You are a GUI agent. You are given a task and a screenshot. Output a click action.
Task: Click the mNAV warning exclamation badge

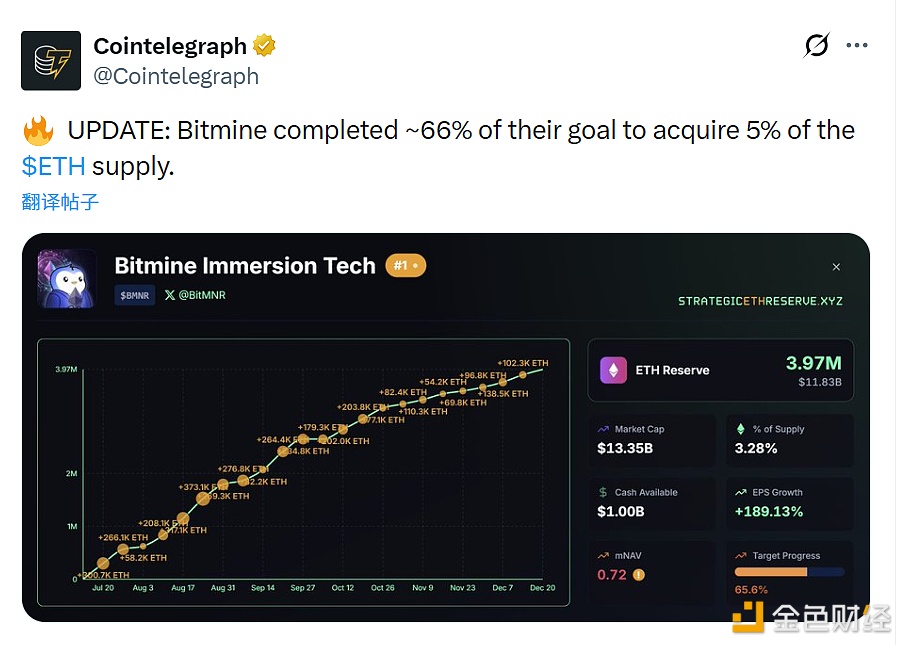coord(638,574)
